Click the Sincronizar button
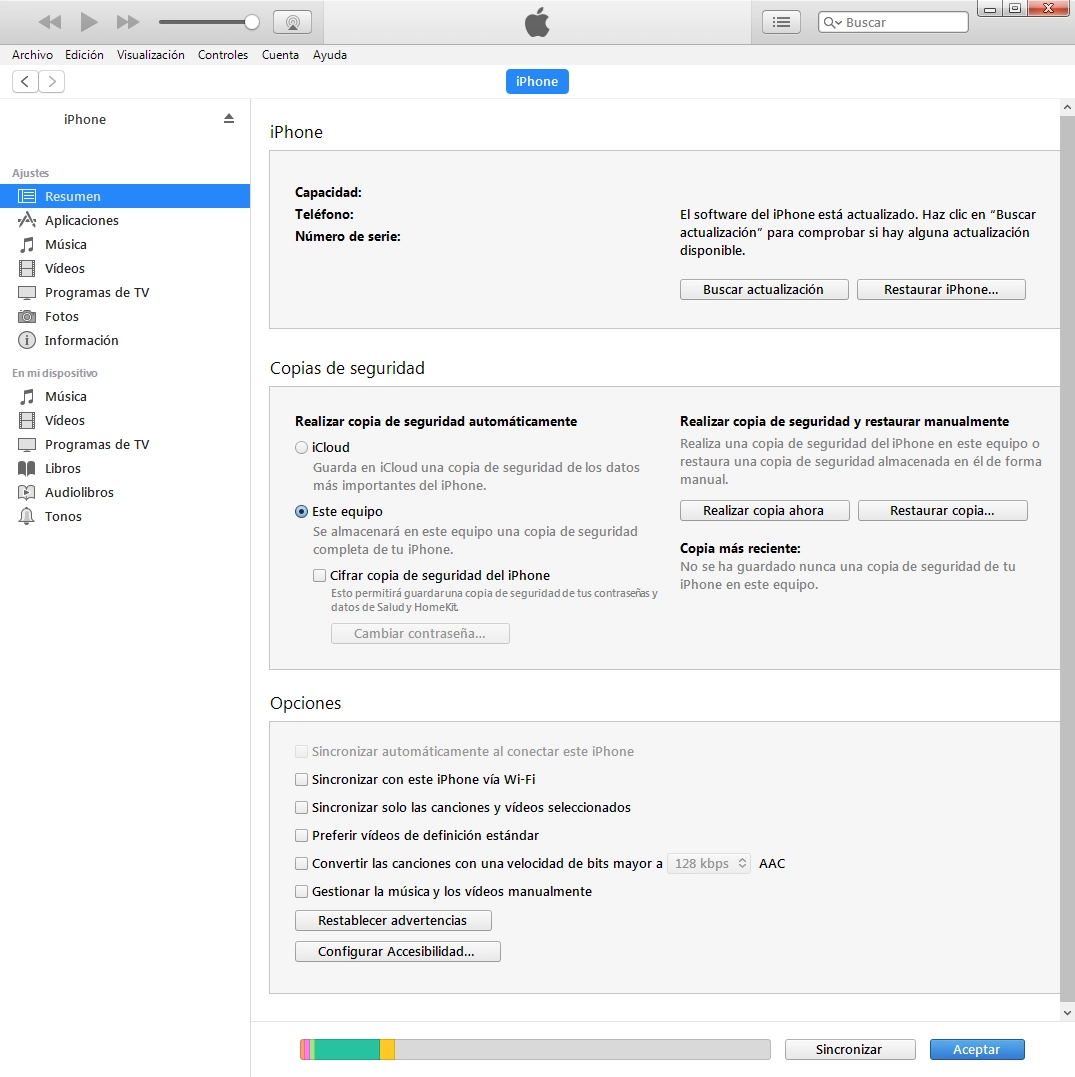The image size is (1075, 1077). click(x=849, y=1049)
